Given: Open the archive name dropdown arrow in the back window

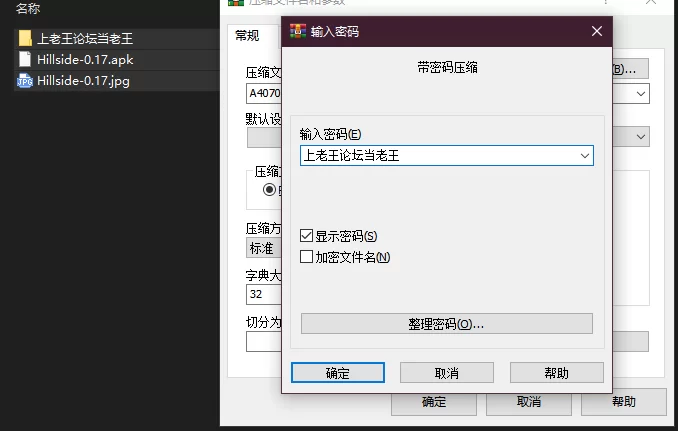Looking at the screenshot, I should 641,94.
